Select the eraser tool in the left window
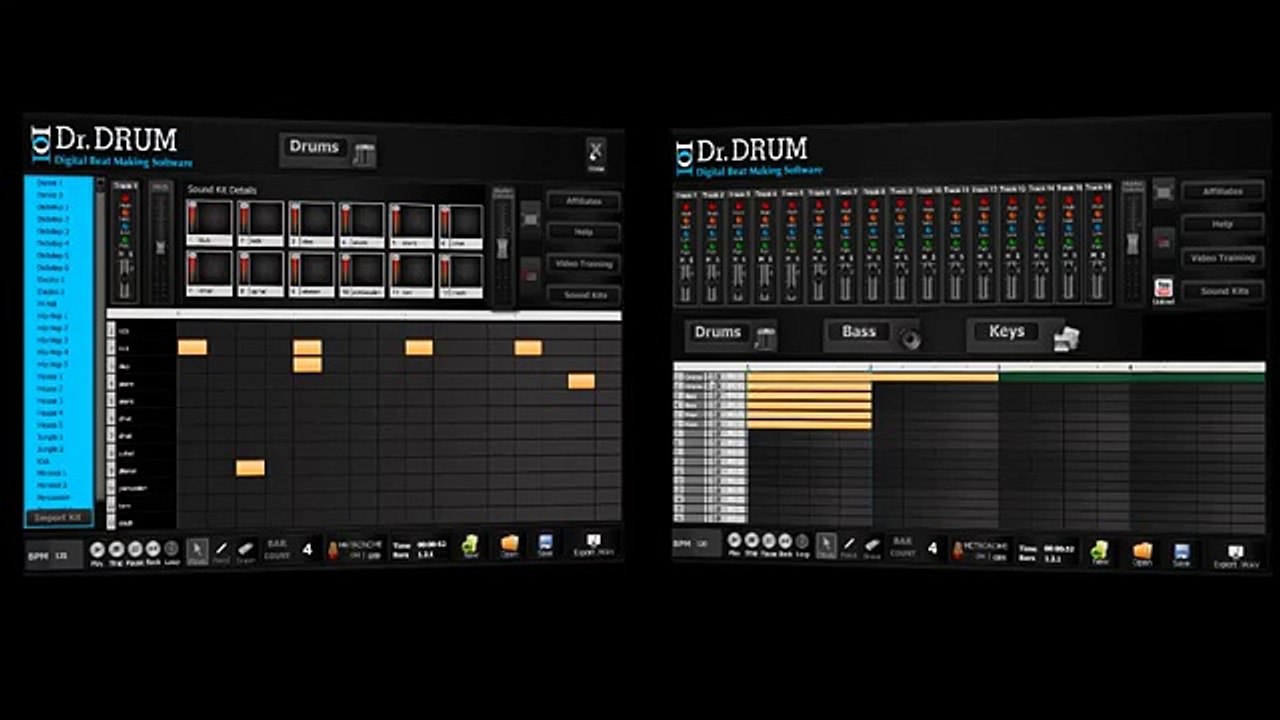 pos(246,549)
